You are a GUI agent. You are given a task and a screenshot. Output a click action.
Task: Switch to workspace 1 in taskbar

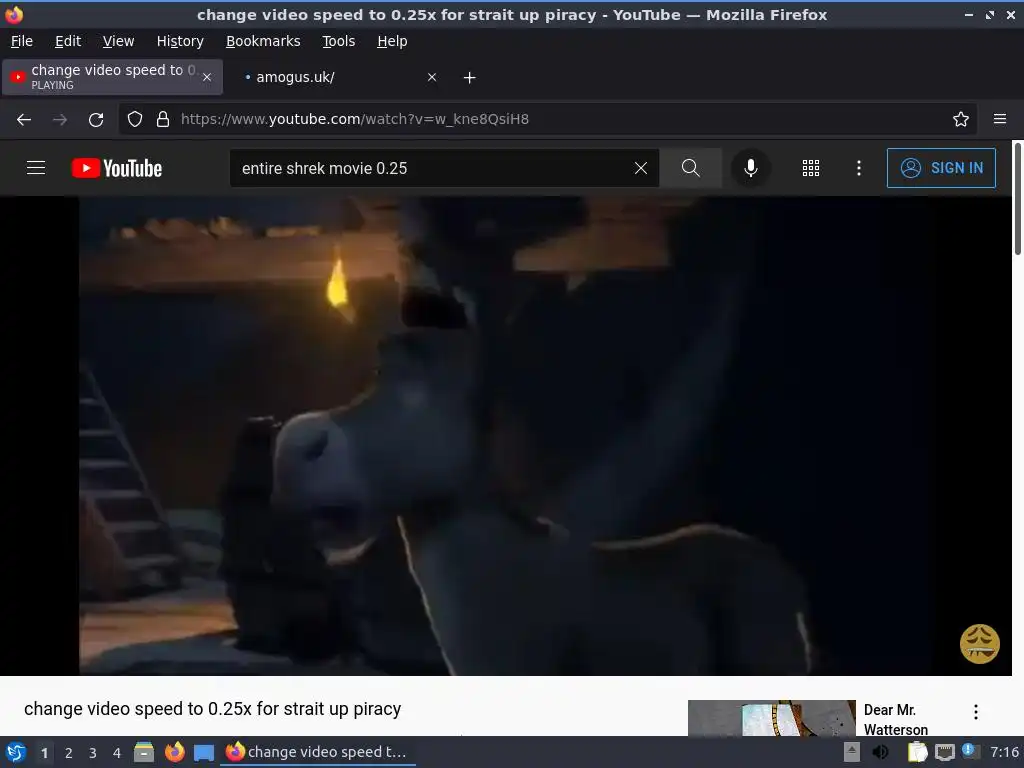click(44, 752)
